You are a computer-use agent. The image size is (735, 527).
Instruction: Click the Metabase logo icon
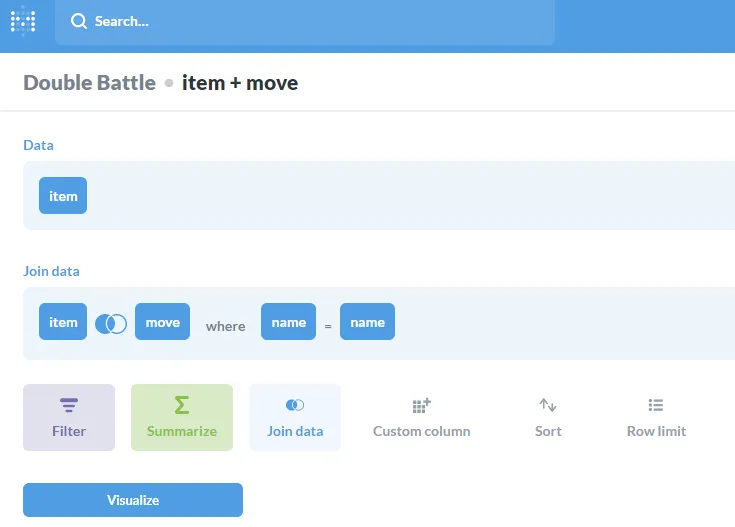23,21
